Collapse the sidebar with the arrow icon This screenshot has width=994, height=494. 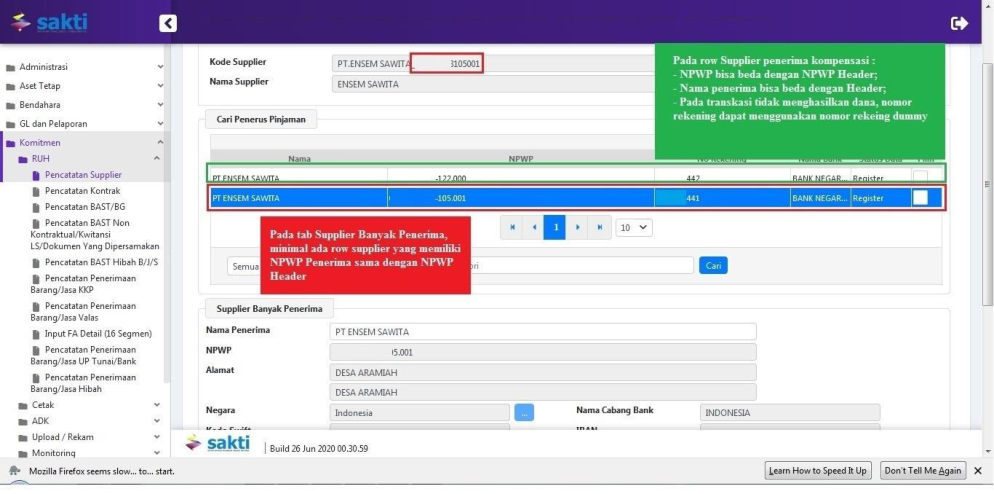[x=168, y=23]
